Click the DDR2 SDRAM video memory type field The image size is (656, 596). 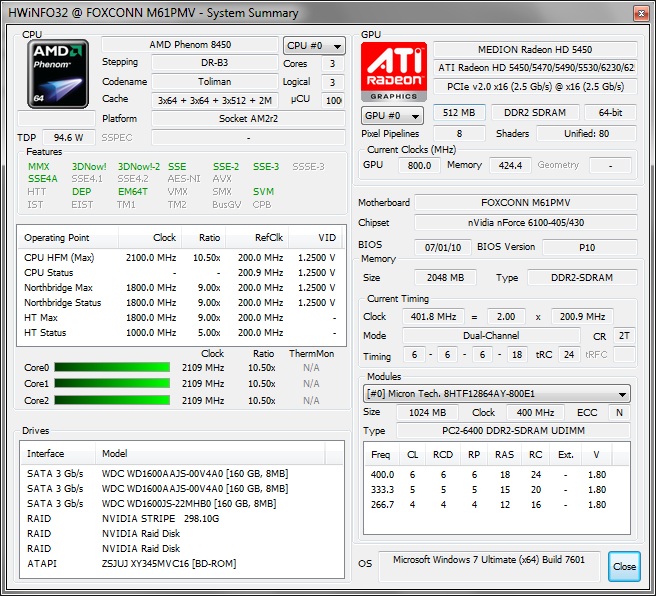pos(535,113)
